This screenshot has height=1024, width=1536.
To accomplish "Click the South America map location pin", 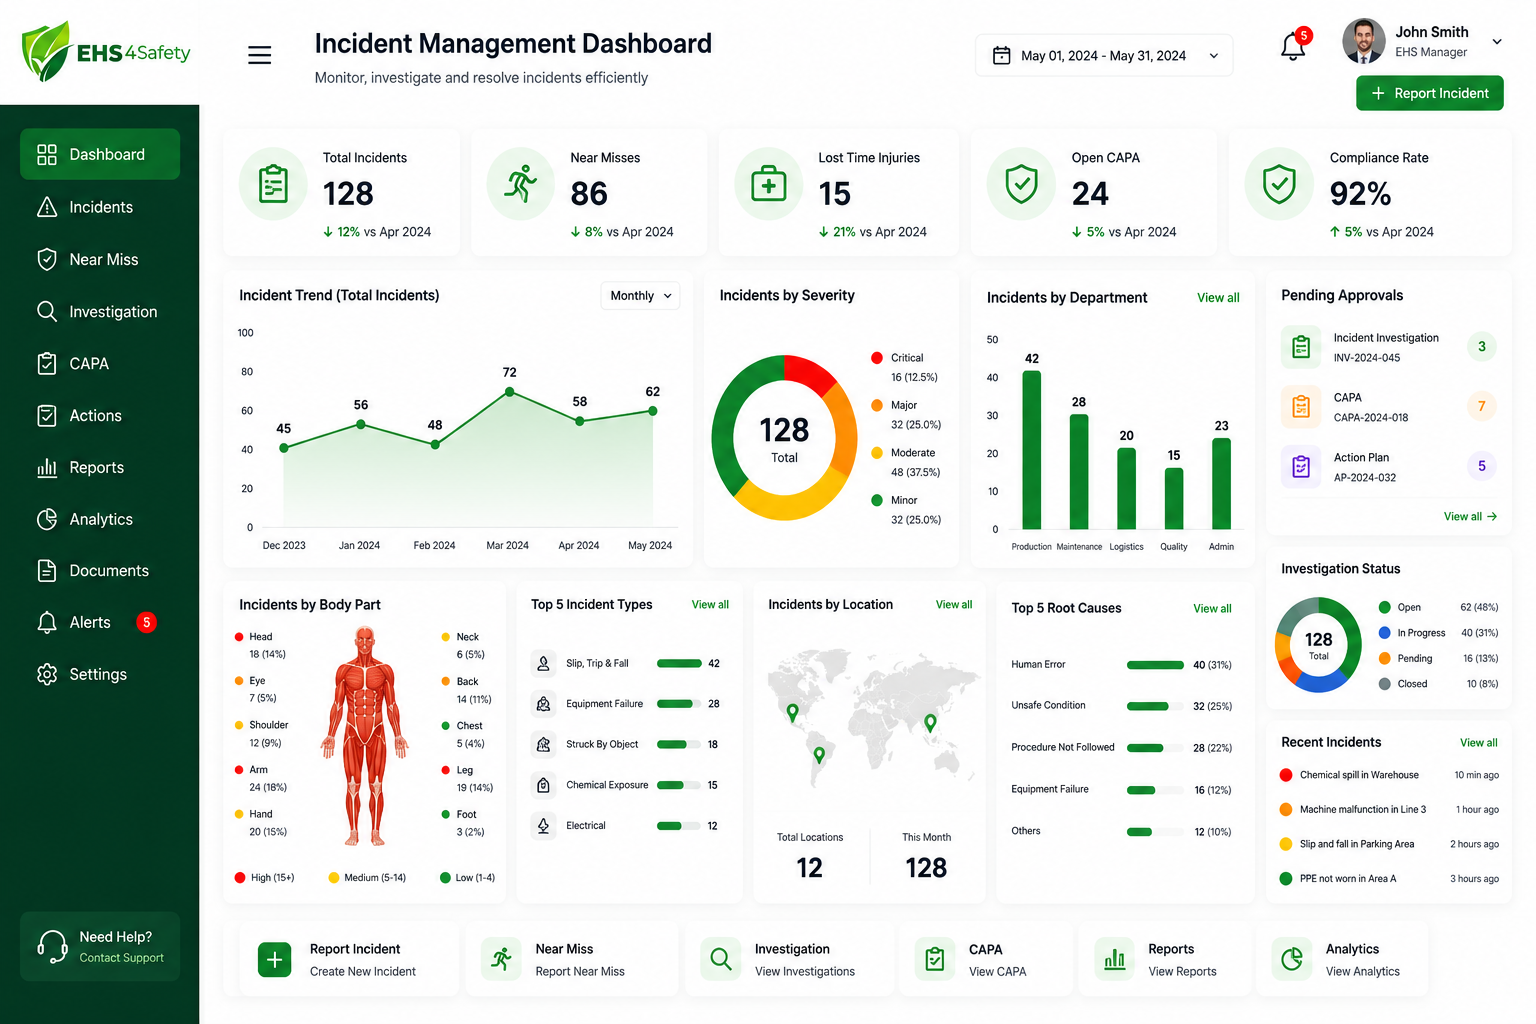I will 819,756.
